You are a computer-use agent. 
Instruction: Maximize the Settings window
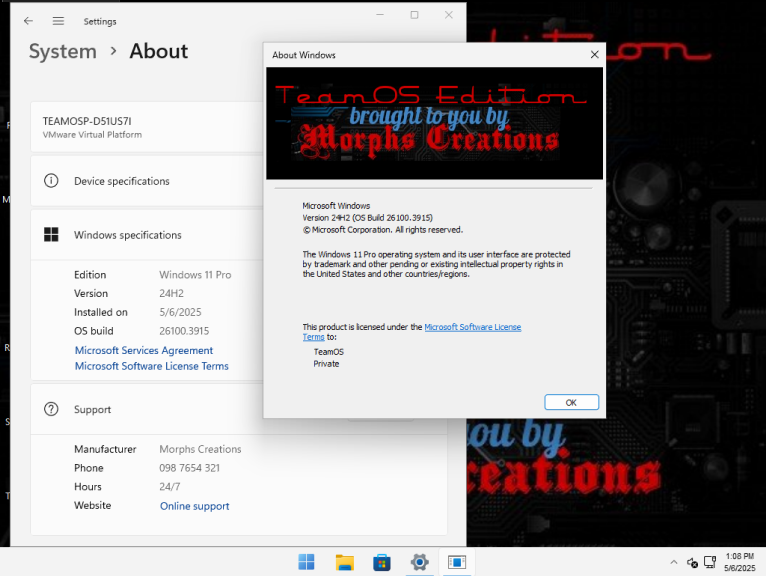pyautogui.click(x=414, y=15)
